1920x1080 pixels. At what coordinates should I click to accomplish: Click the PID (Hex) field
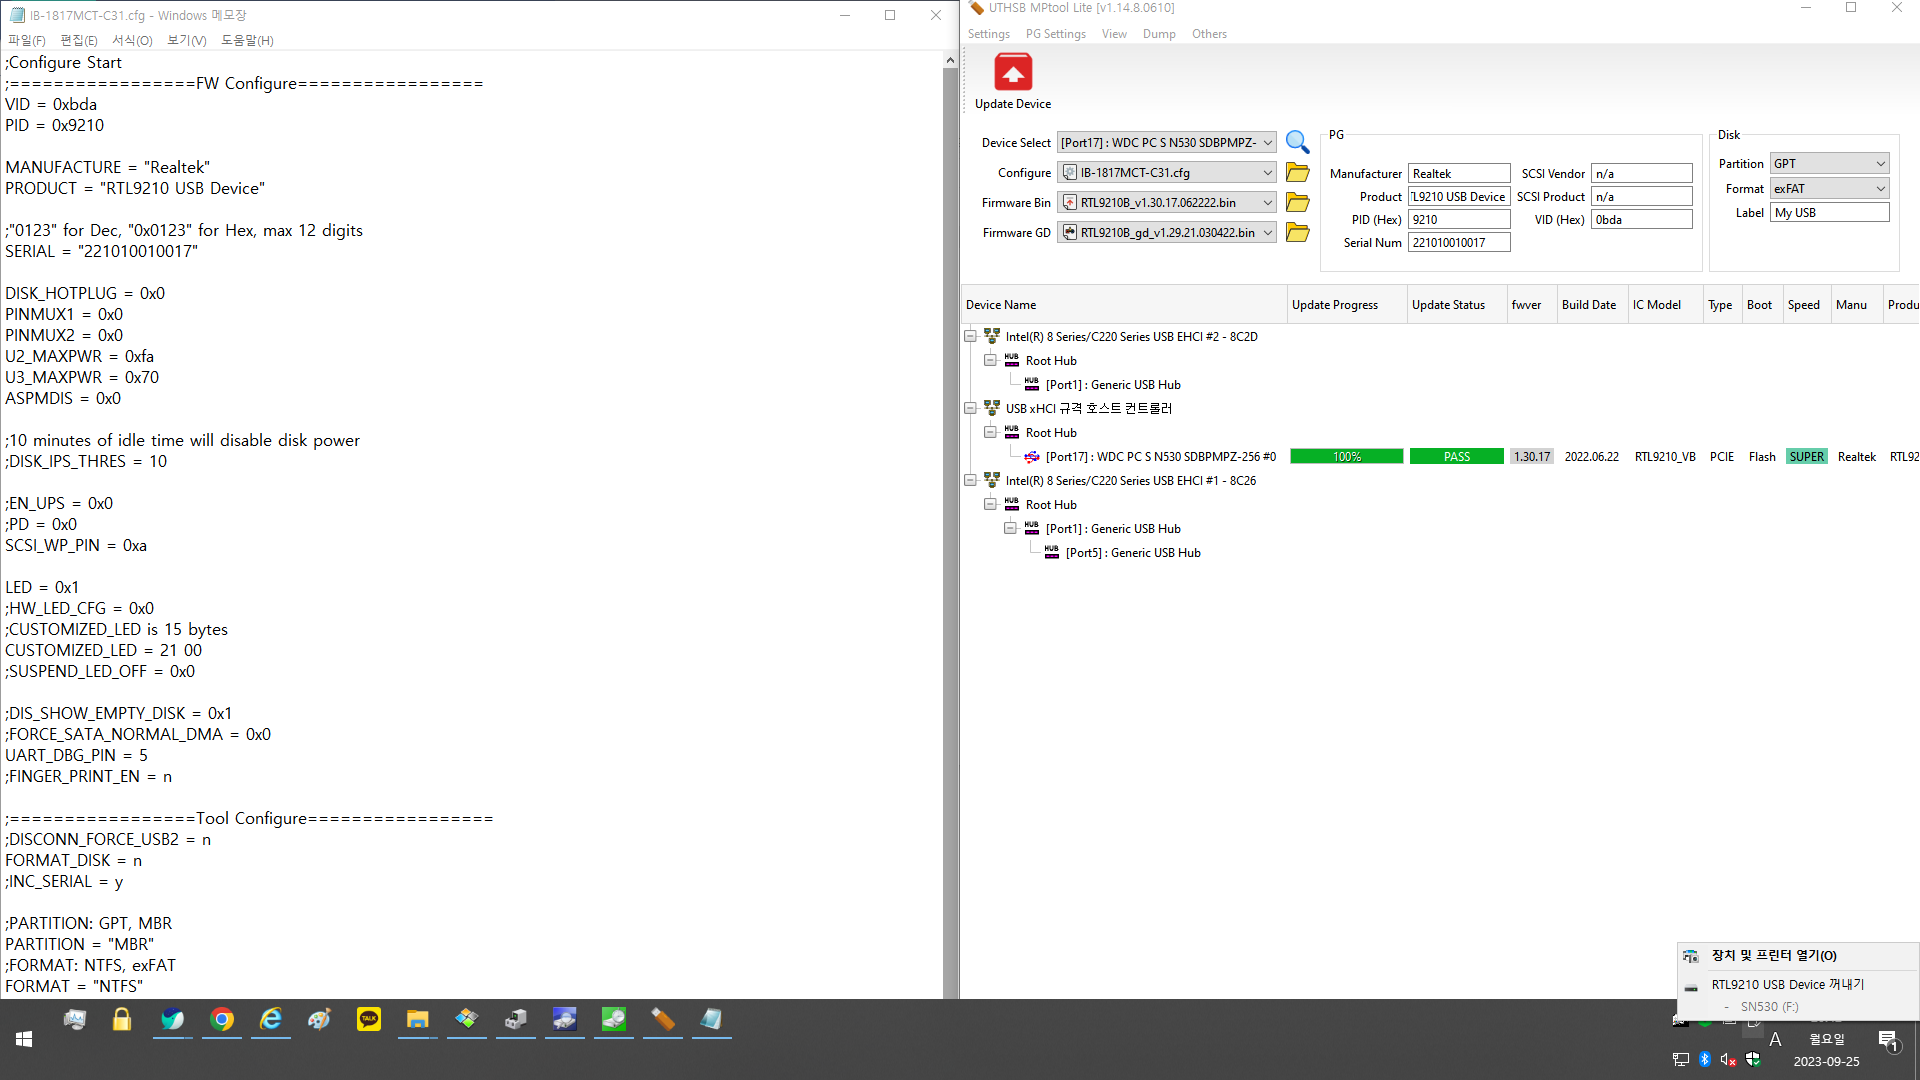[x=1459, y=219]
